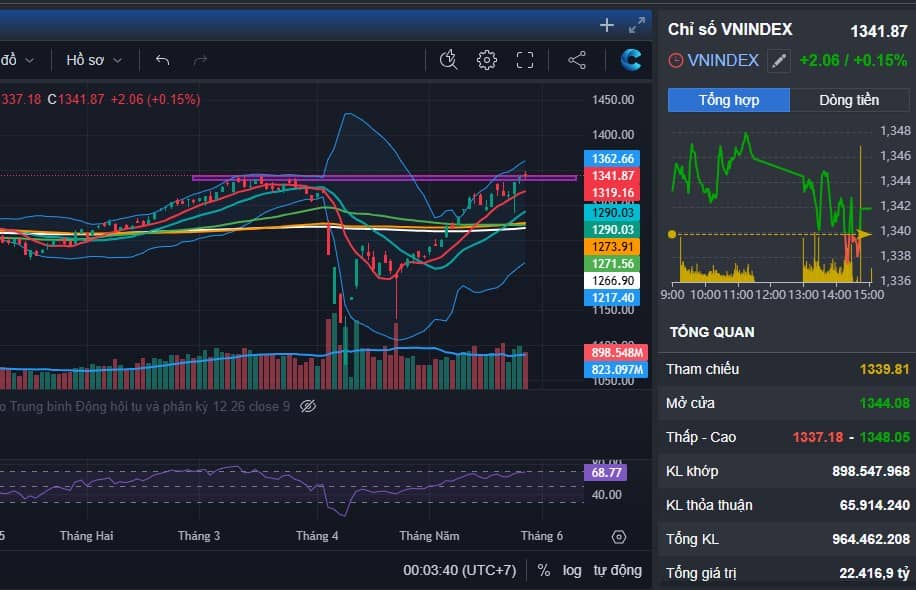Click the Tháng 6 time axis label
916x590 pixels.
(542, 536)
